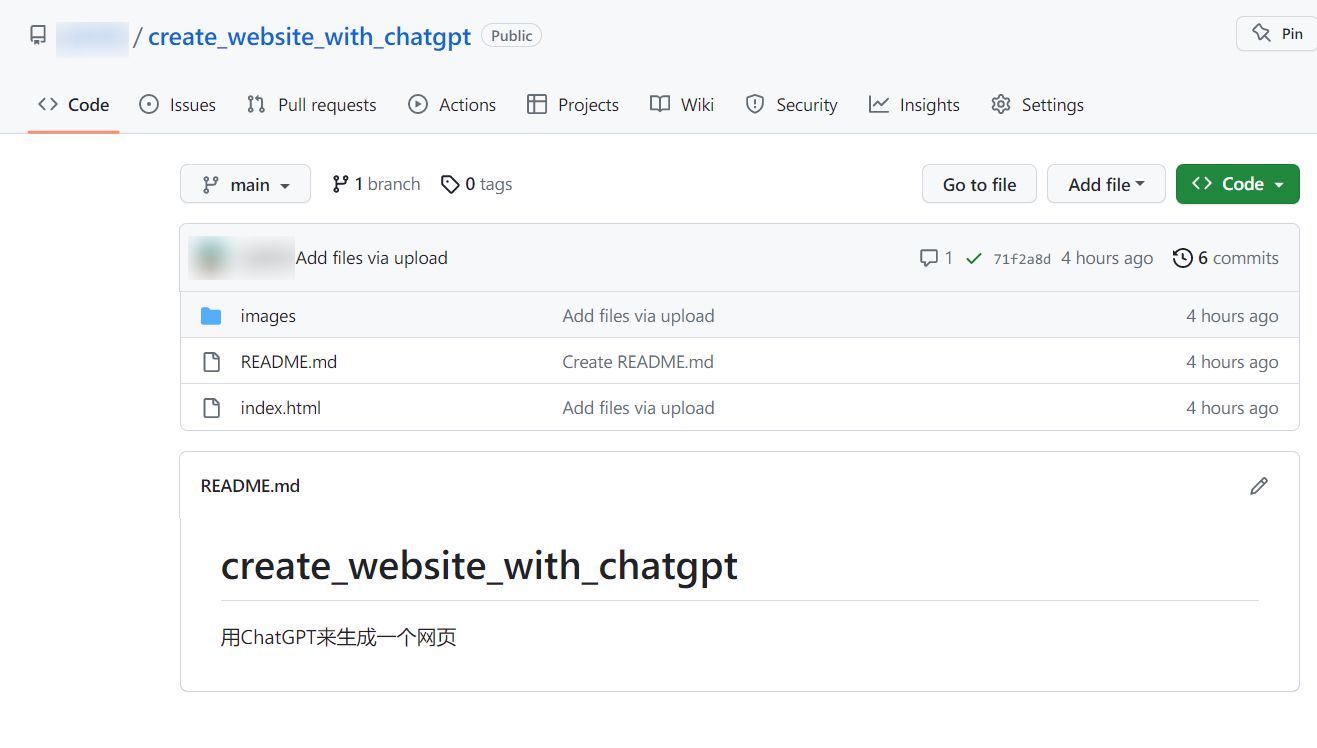Click the 4 hours ago timestamp for README.md
The image size is (1317, 748).
[x=1232, y=362]
